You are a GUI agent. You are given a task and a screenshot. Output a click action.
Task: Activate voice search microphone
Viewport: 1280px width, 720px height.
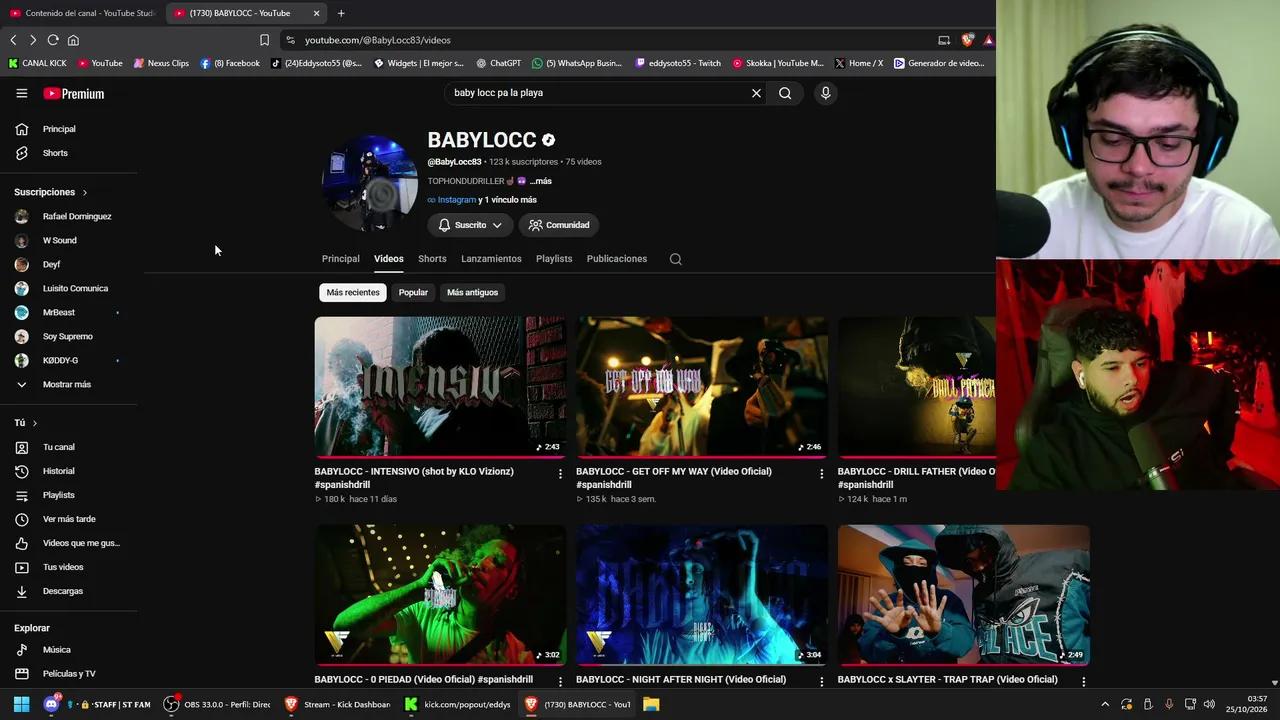(x=825, y=93)
